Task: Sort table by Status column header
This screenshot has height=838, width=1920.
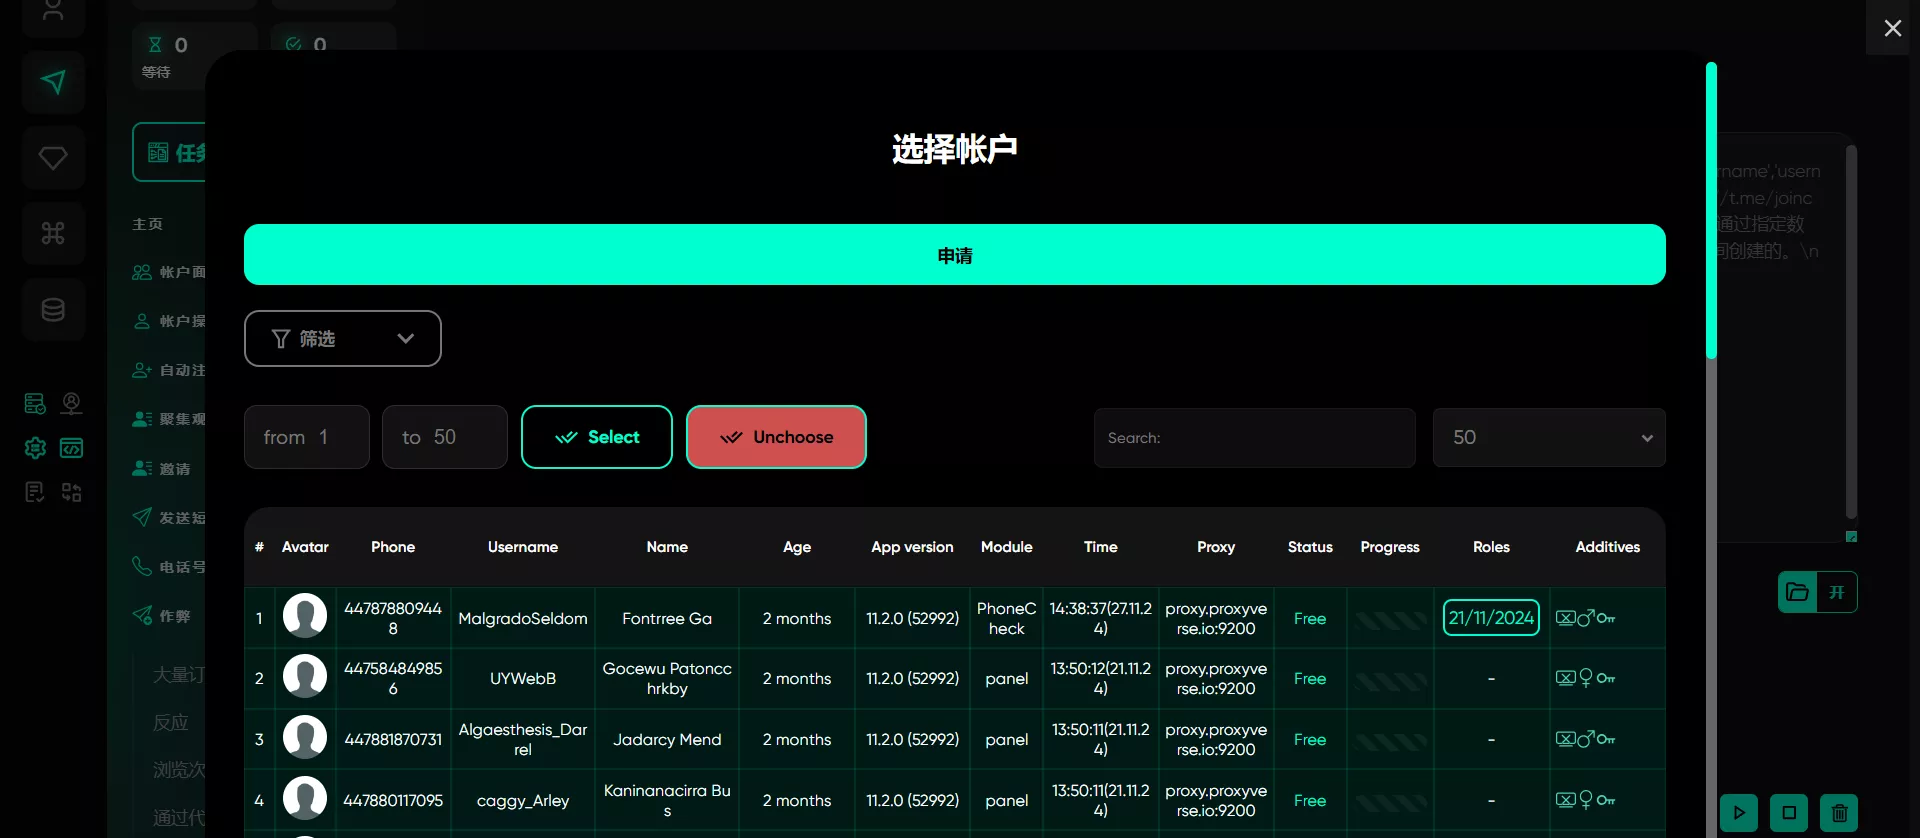Action: pyautogui.click(x=1310, y=547)
